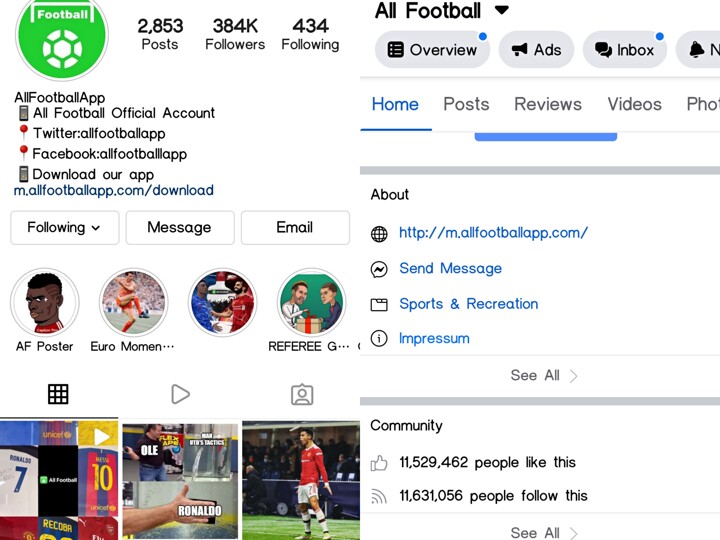Switch to the Reviews tab

pyautogui.click(x=548, y=104)
